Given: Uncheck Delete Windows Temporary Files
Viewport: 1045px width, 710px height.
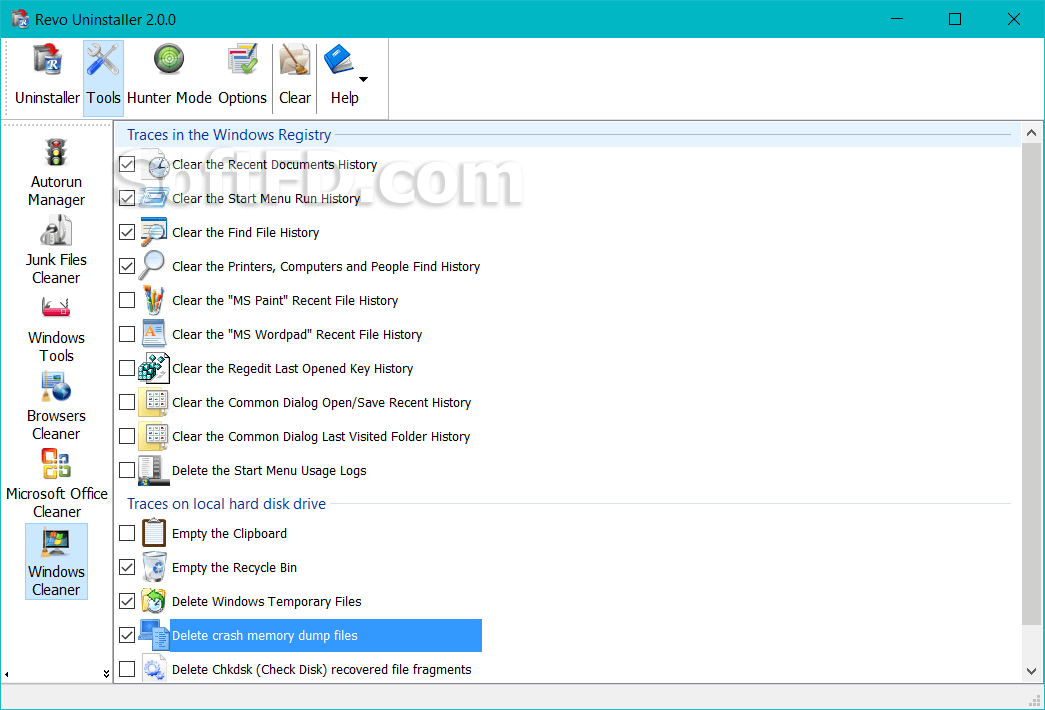Looking at the screenshot, I should click(x=127, y=601).
